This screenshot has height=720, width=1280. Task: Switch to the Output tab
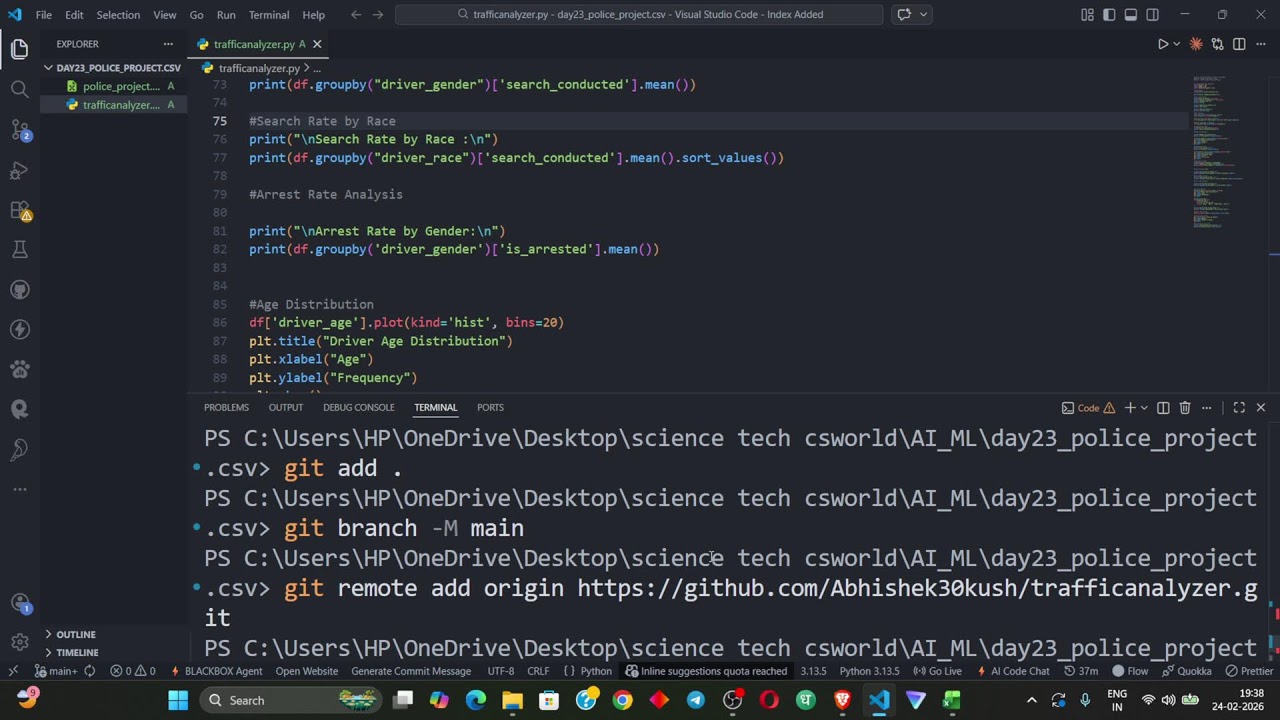click(x=285, y=407)
